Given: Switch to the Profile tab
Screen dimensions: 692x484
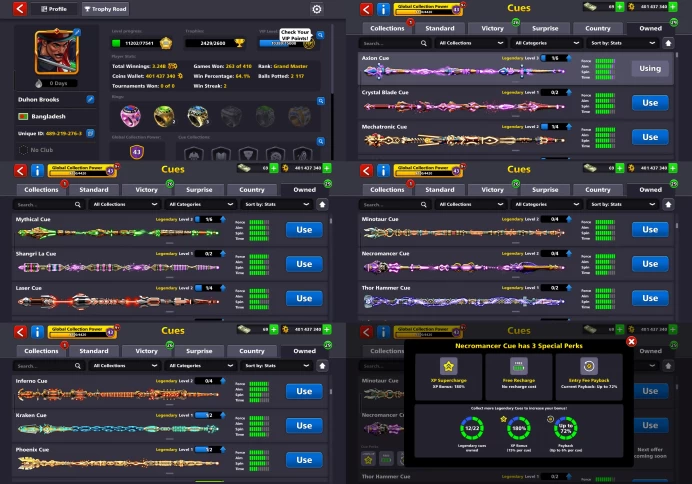Looking at the screenshot, I should coord(53,9).
